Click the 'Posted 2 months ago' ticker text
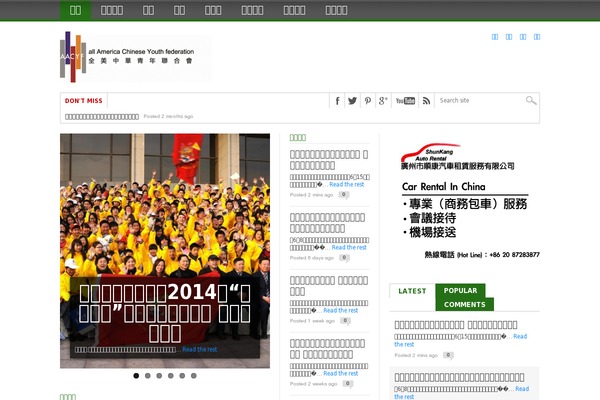 click(x=168, y=116)
